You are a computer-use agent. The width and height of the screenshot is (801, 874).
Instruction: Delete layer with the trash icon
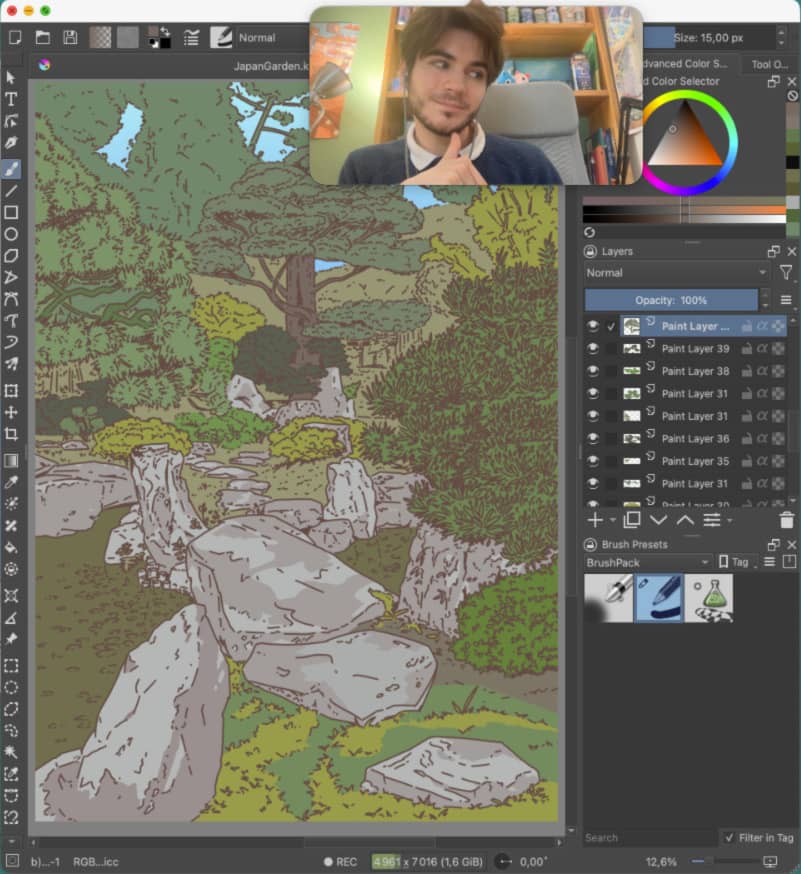[x=787, y=520]
